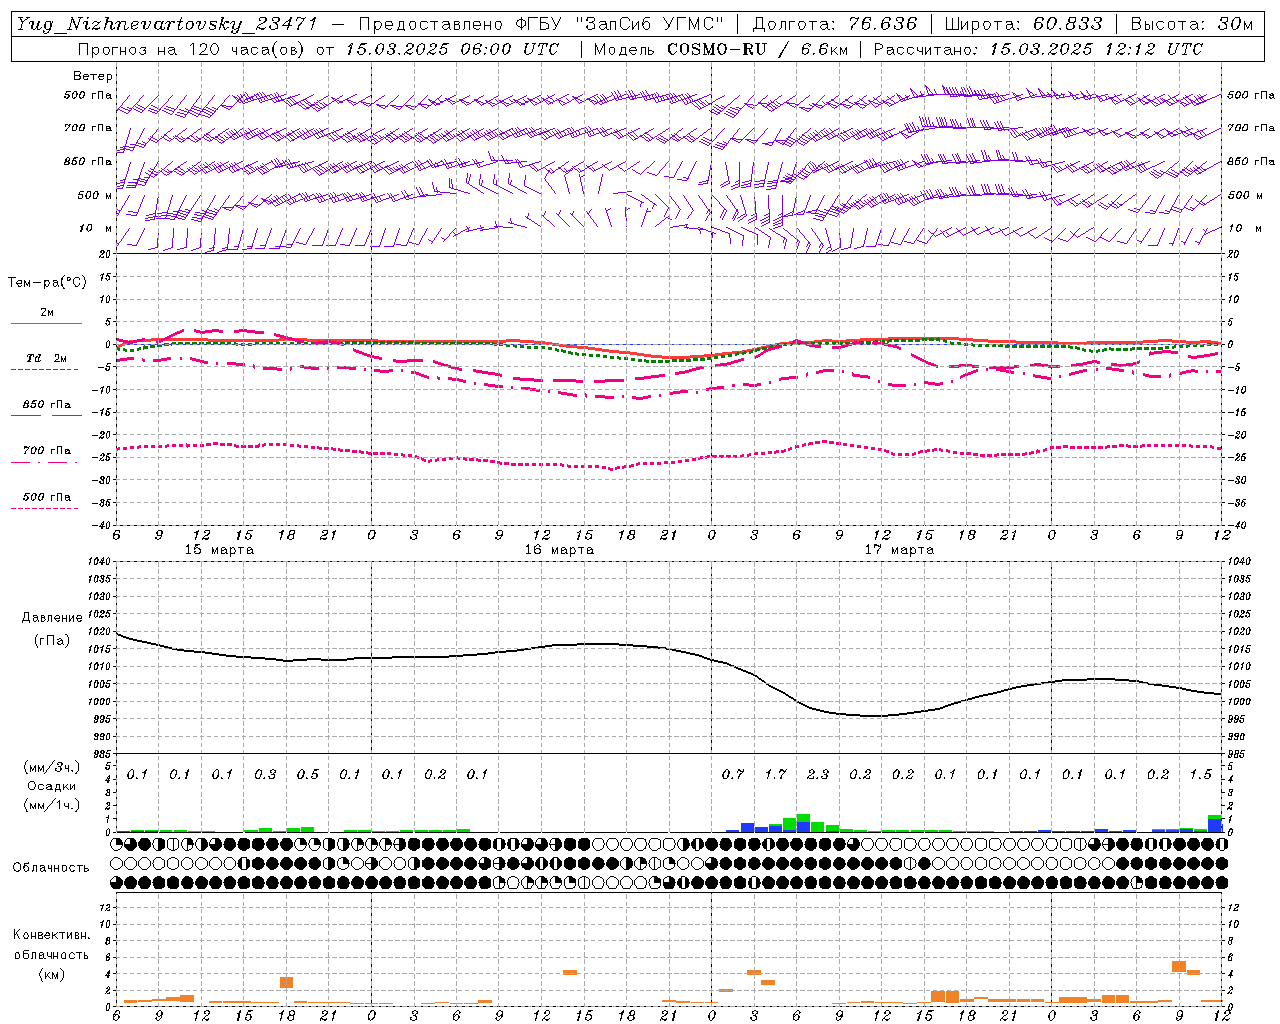Image resolution: width=1280 pixels, height=1024 pixels.
Task: Click the right-side 850 гПа wind level label
Action: pos(1251,161)
